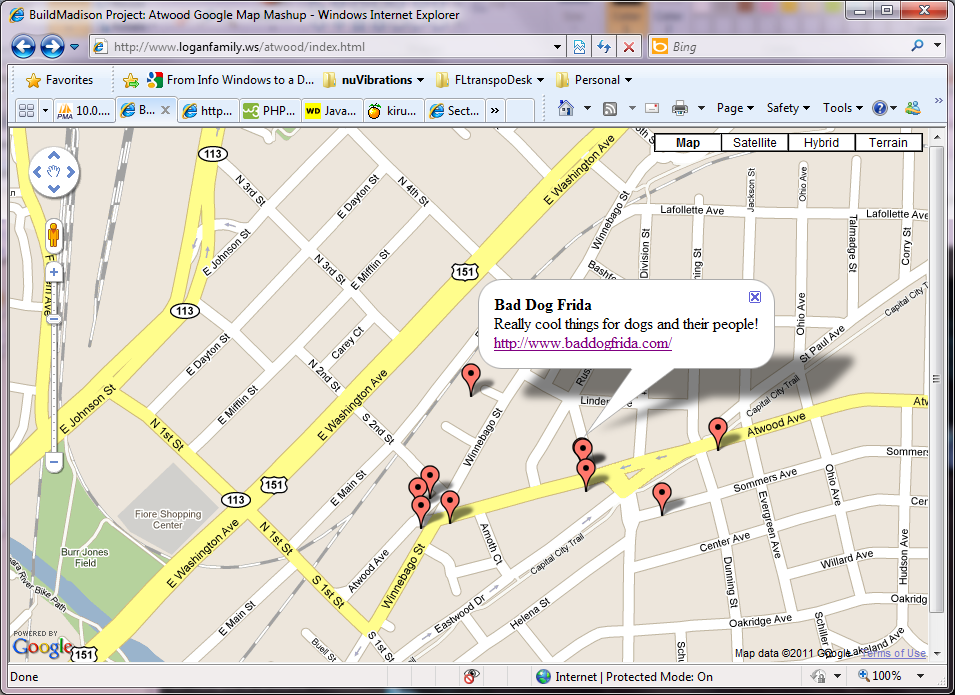Click the zoom out minus button

click(x=54, y=462)
